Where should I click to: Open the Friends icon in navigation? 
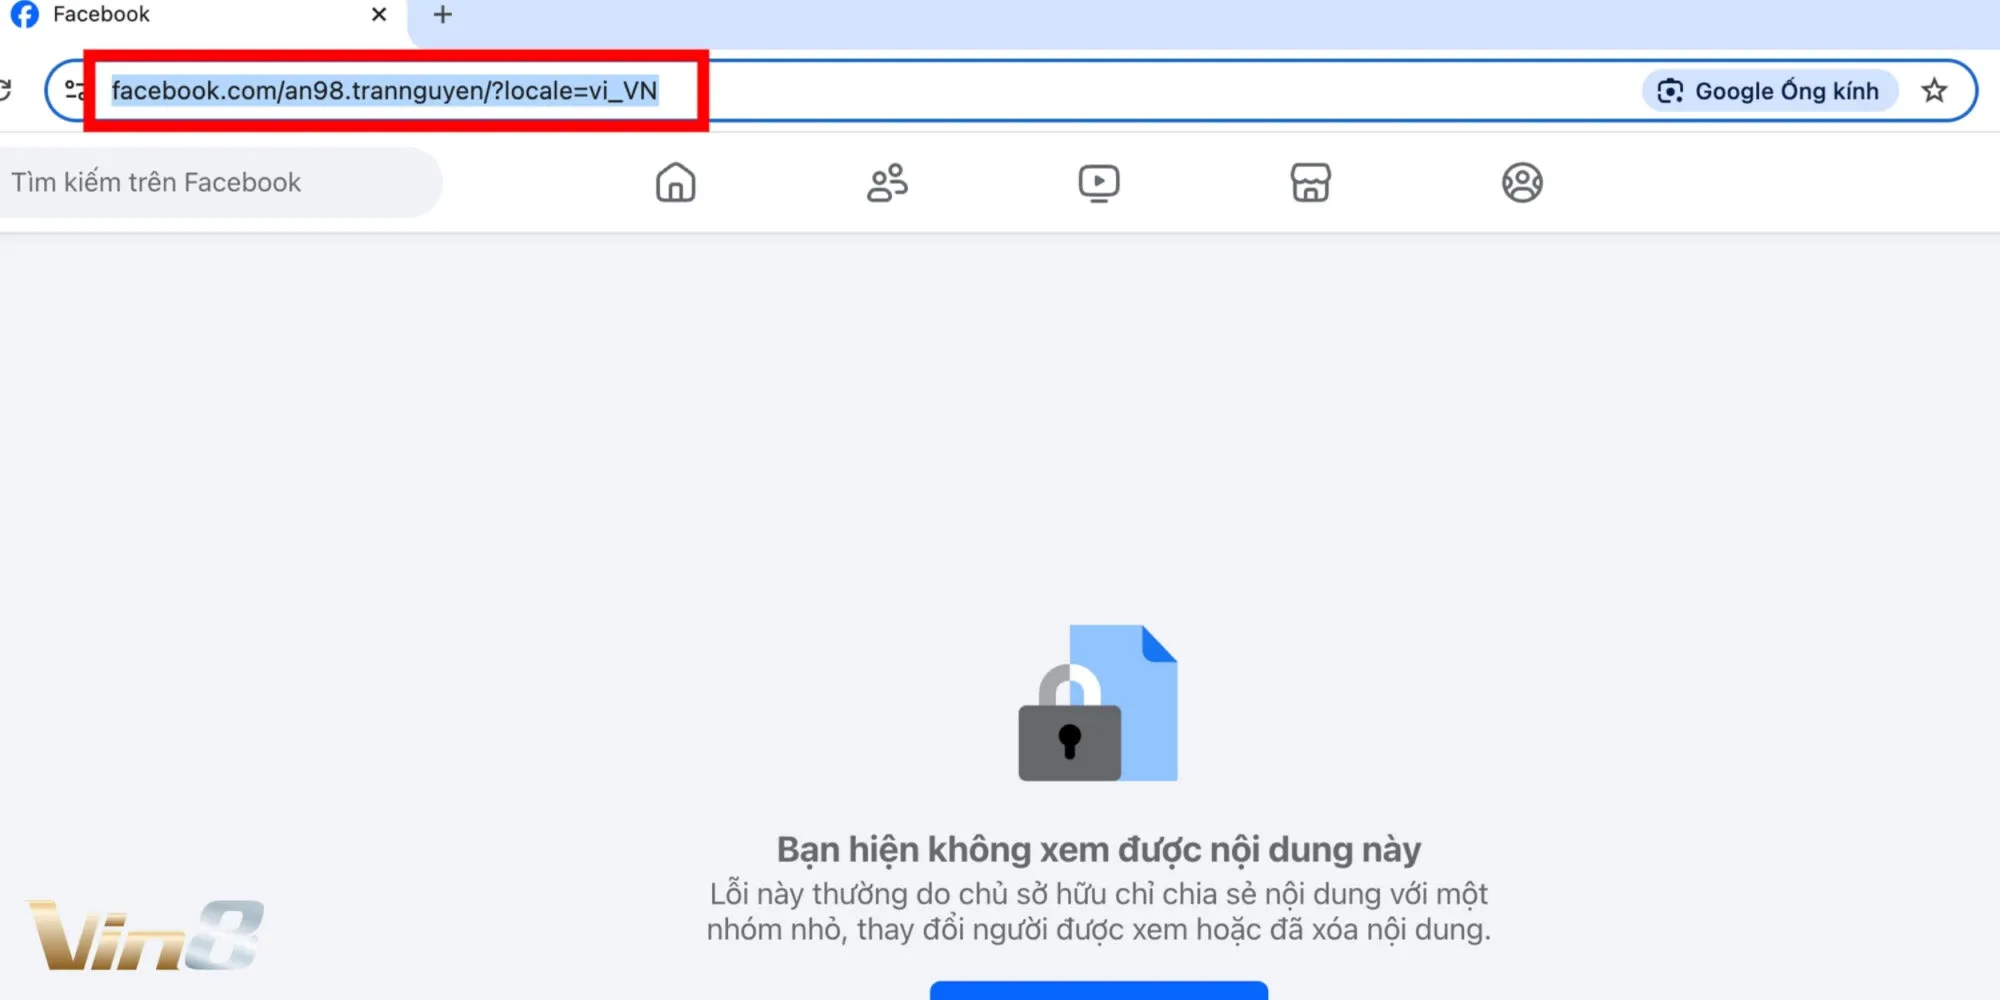tap(887, 183)
